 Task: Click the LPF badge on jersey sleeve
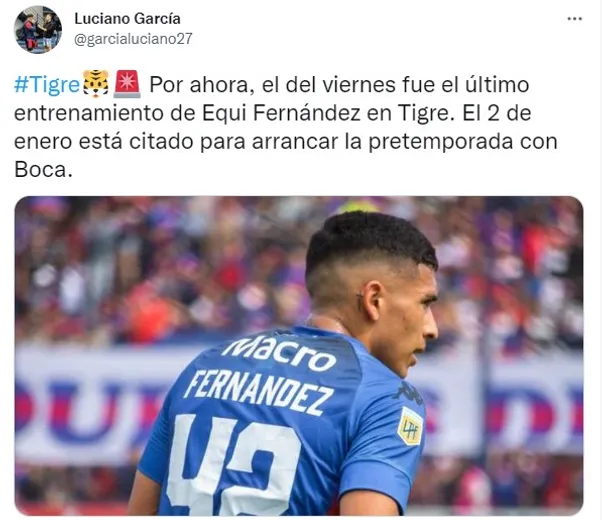click(410, 426)
